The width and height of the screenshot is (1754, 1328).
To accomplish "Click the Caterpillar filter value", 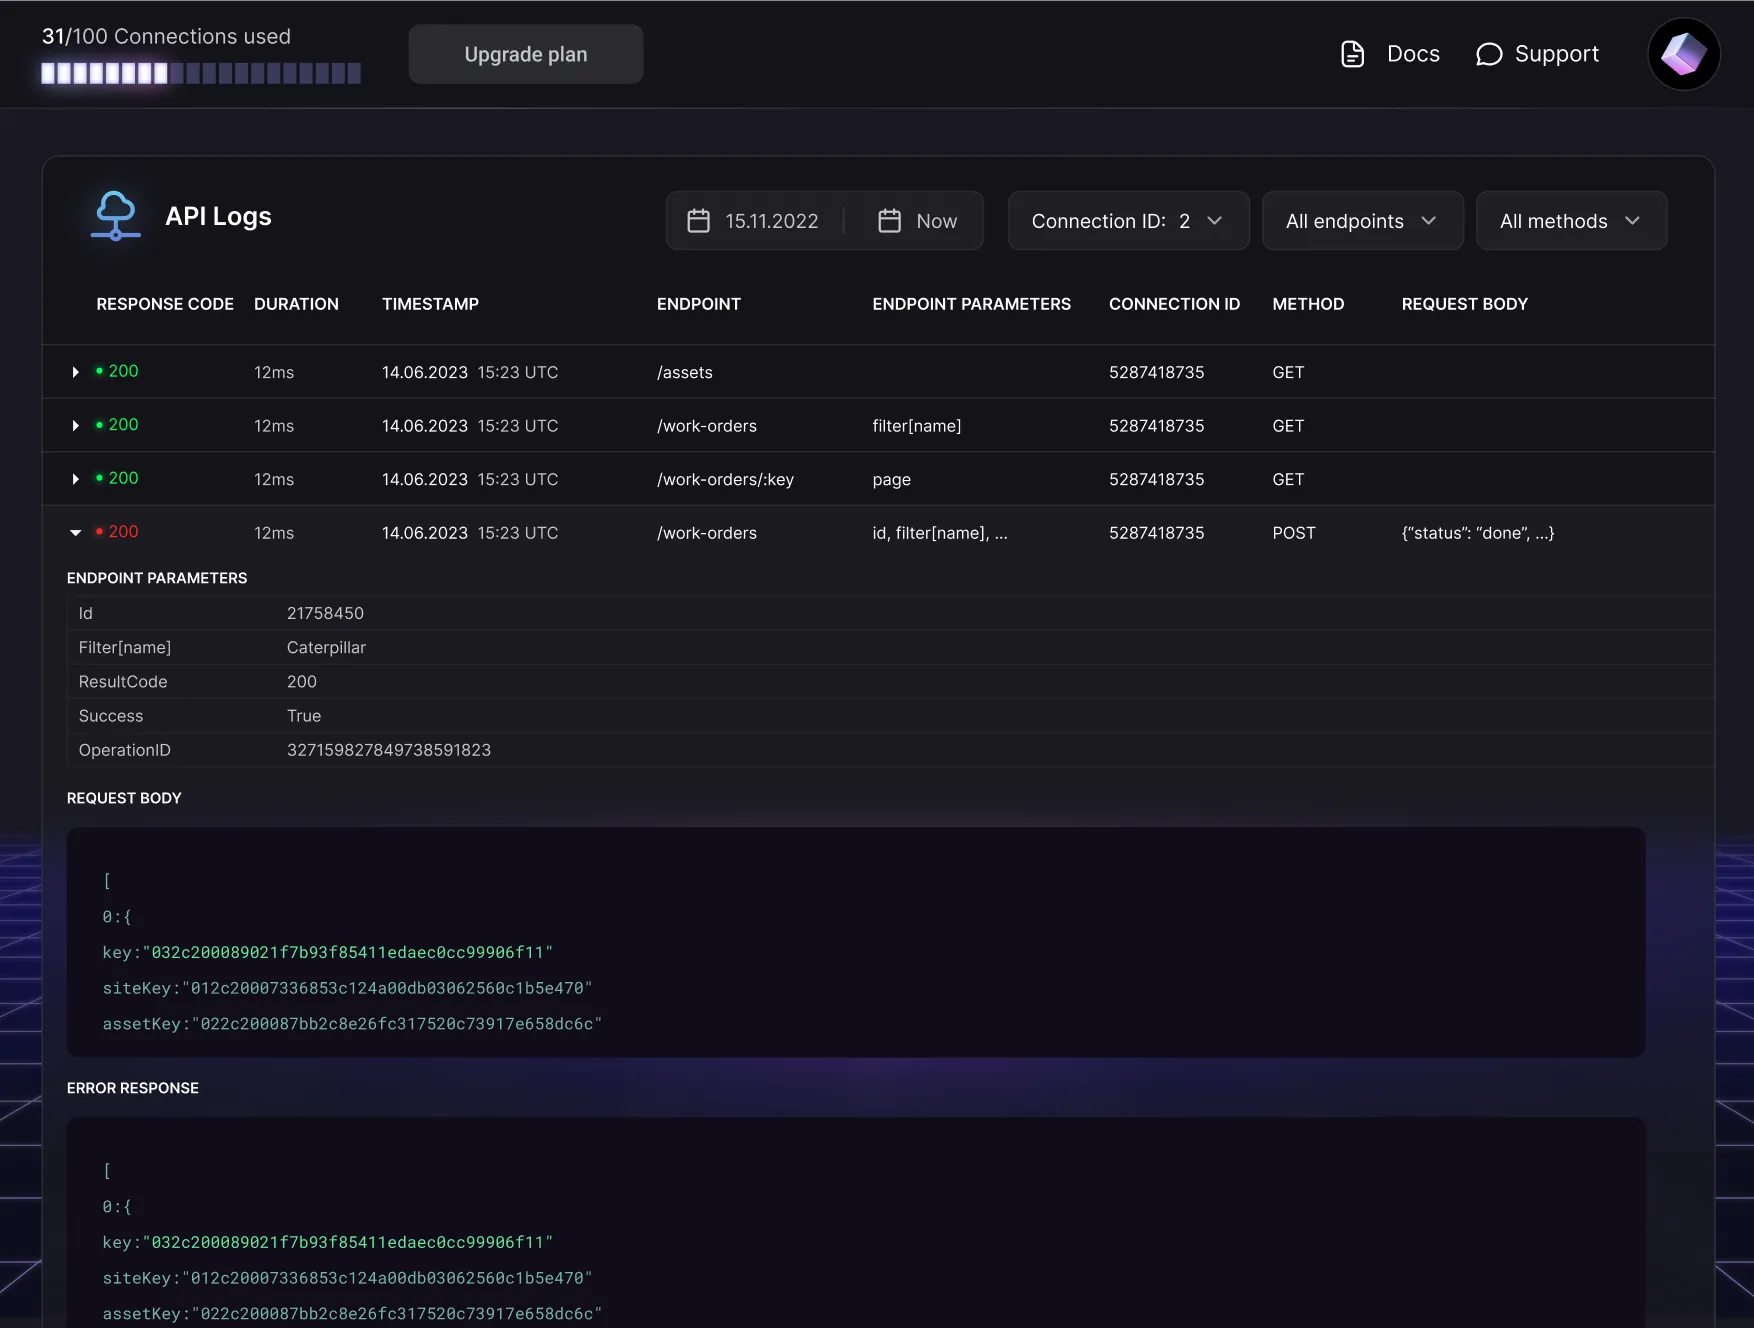I will pos(326,647).
